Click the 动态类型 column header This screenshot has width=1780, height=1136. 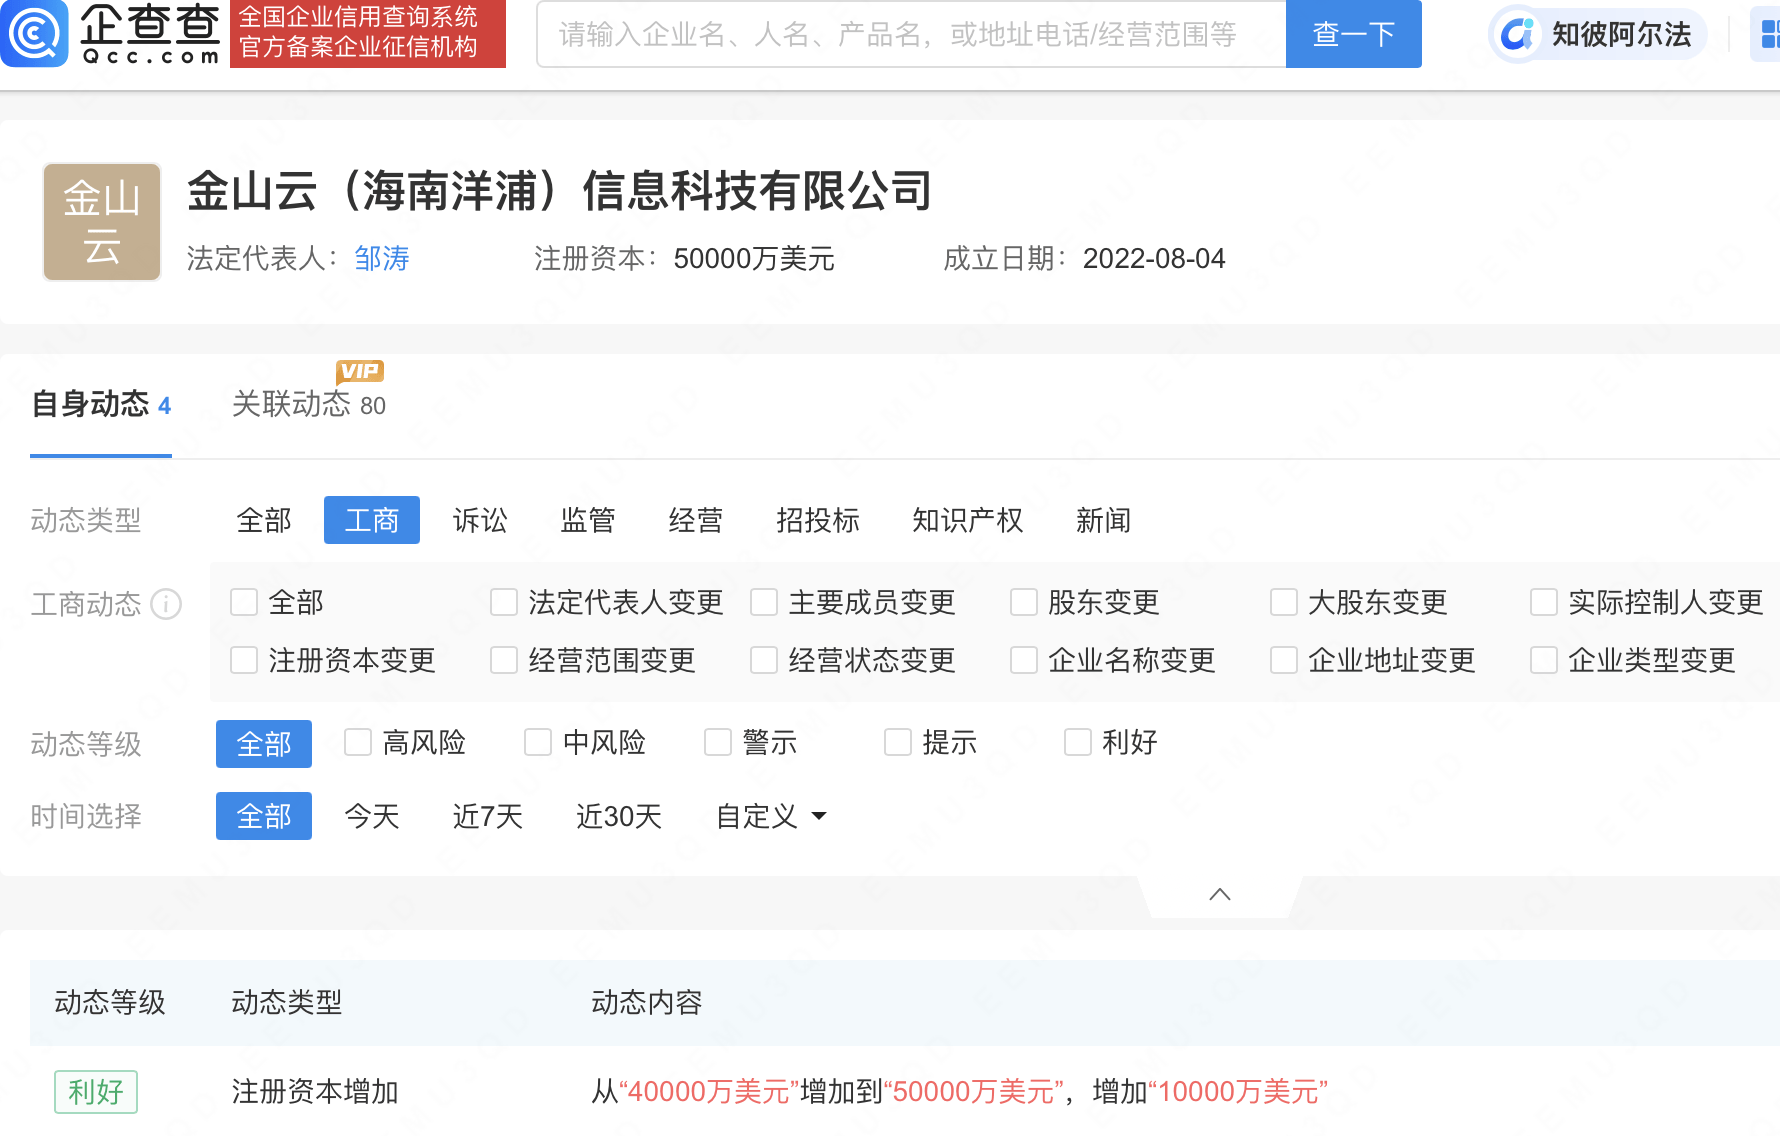click(x=287, y=1002)
